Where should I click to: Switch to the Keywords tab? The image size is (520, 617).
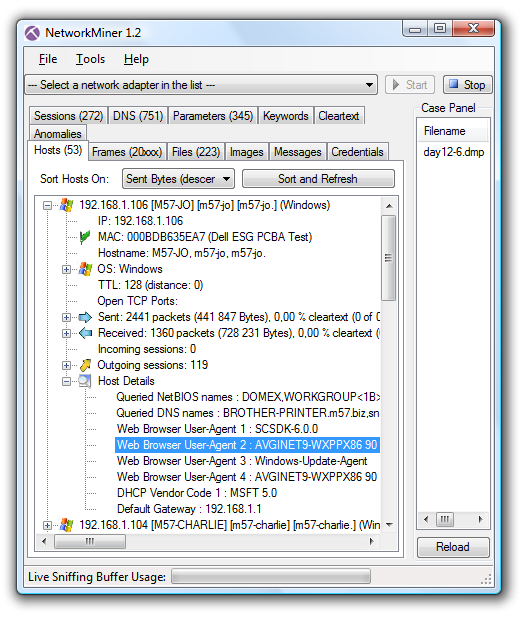(286, 116)
